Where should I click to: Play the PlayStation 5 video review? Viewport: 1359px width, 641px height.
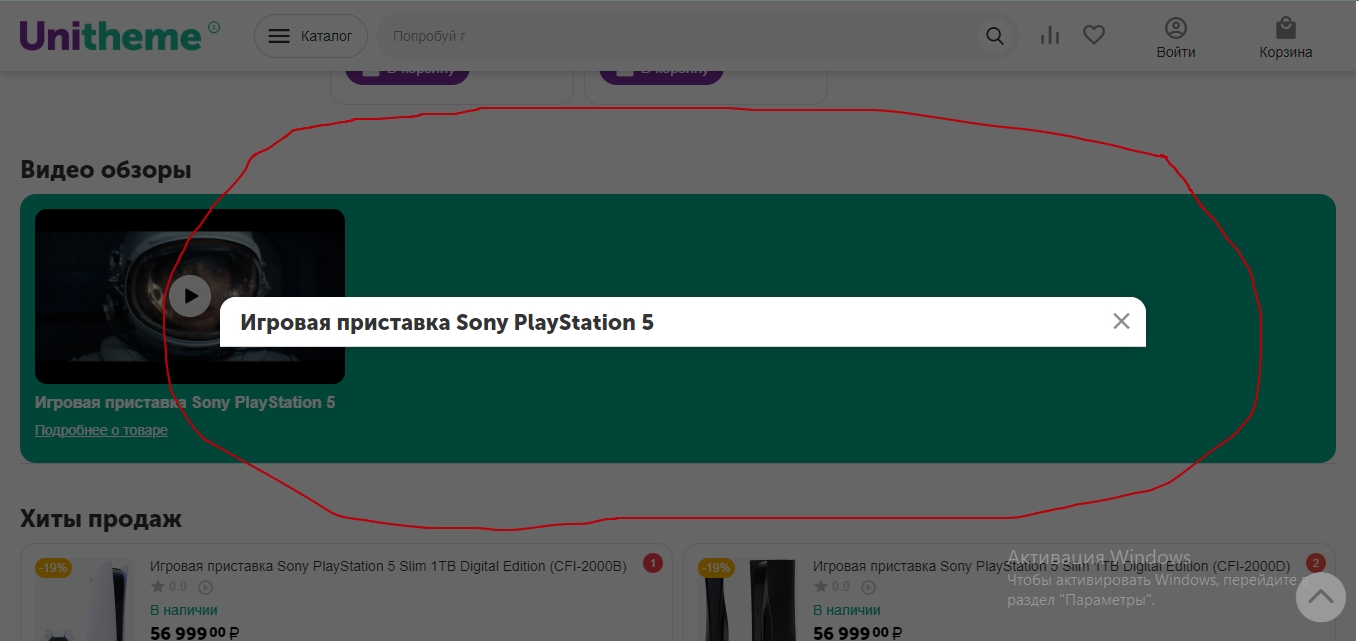[189, 296]
